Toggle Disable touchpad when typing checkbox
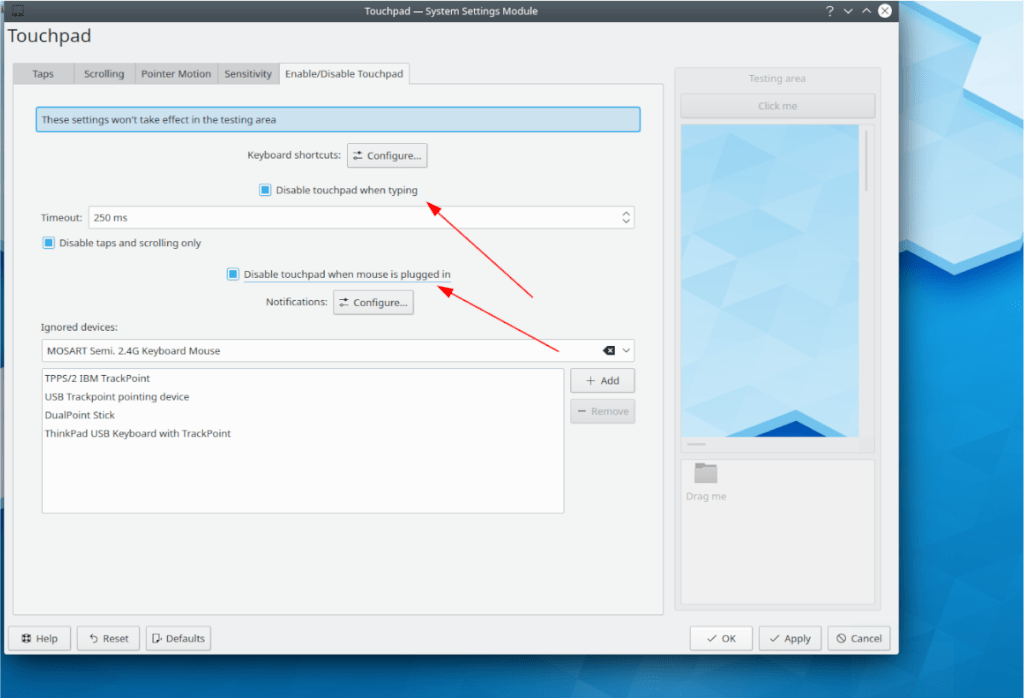This screenshot has width=1024, height=698. tap(265, 190)
